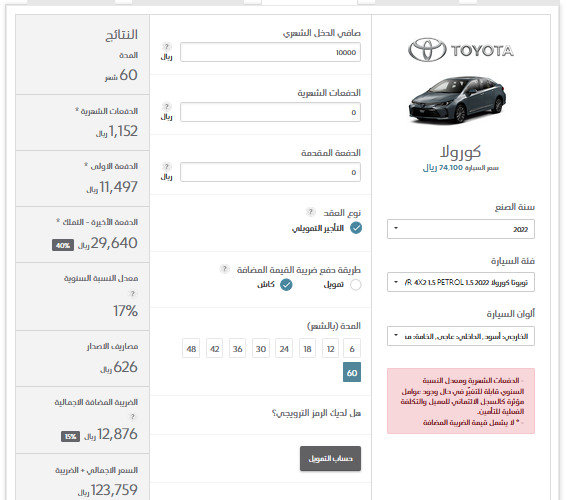Click help icon next to VAT payment method
This screenshot has width=570, height=500.
coord(225,269)
